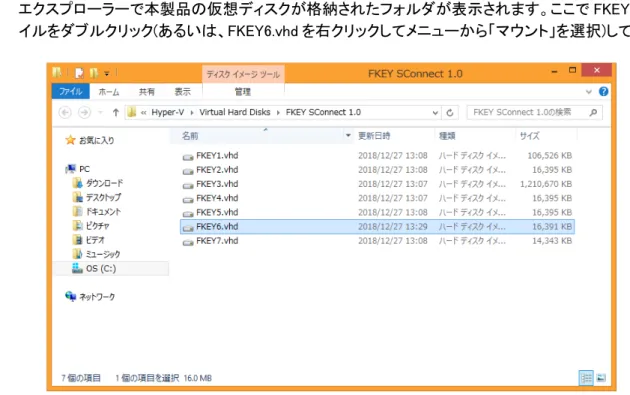Select the ディスク イメージ ツール contextual tab
The image size is (630, 395).
coord(243,74)
